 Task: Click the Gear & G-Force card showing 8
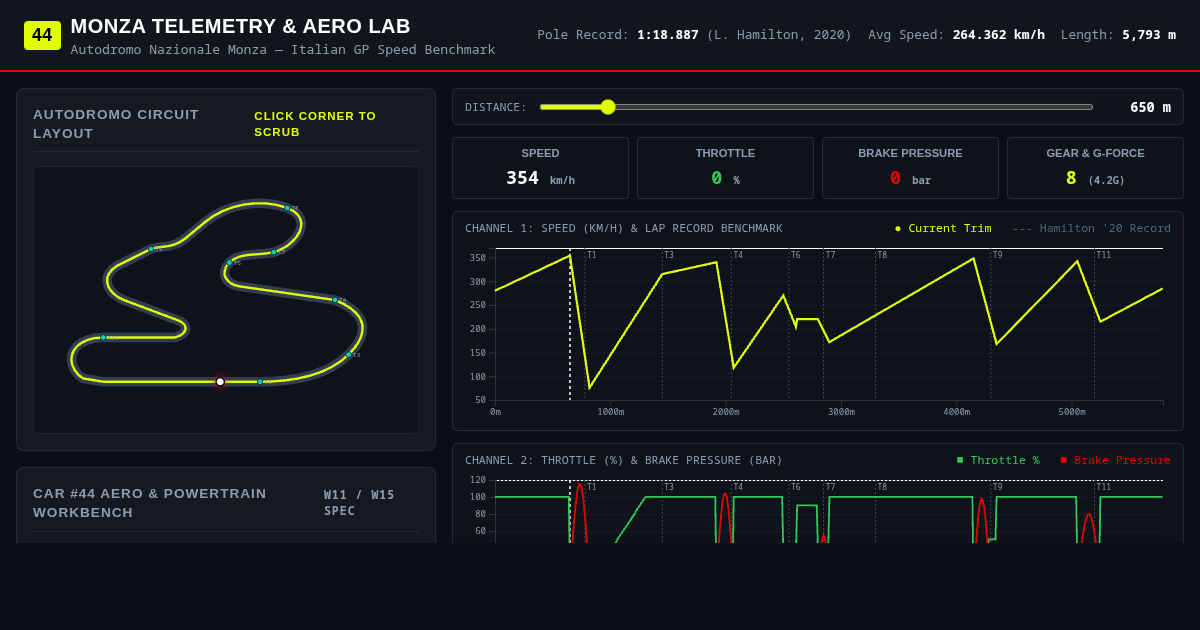pyautogui.click(x=1095, y=168)
